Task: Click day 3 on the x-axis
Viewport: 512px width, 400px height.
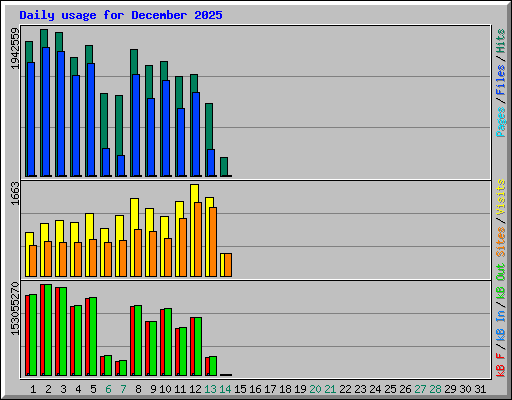Action: (x=63, y=389)
